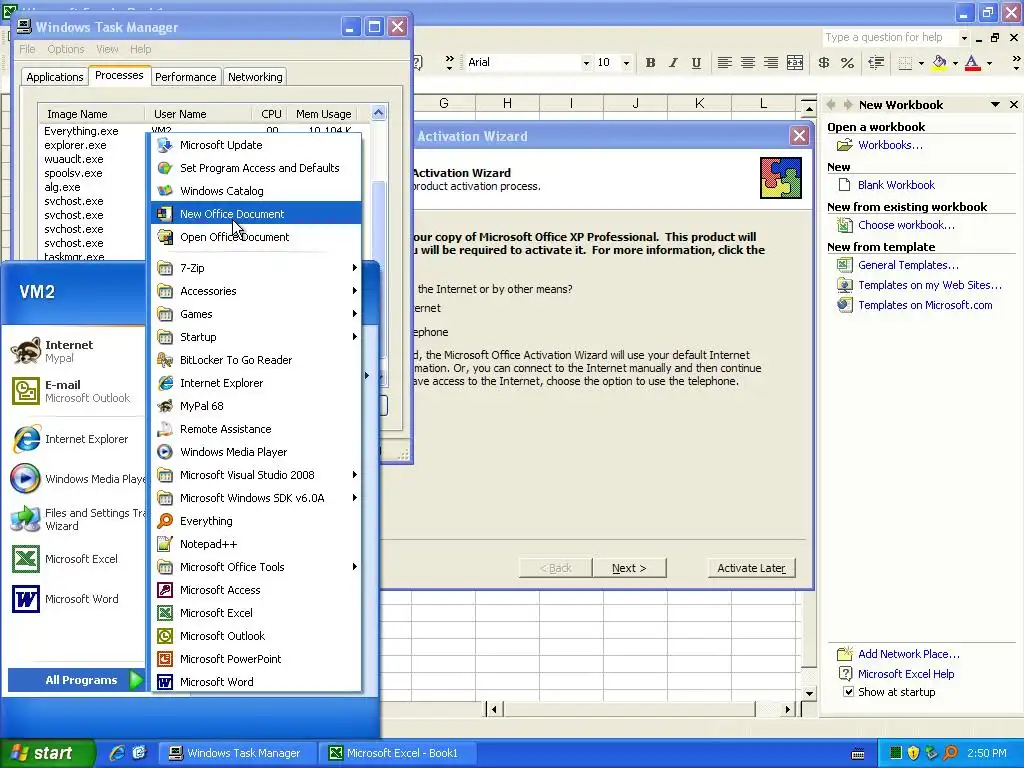The width and height of the screenshot is (1024, 768).
Task: Click the All Programs button
Action: [x=76, y=680]
